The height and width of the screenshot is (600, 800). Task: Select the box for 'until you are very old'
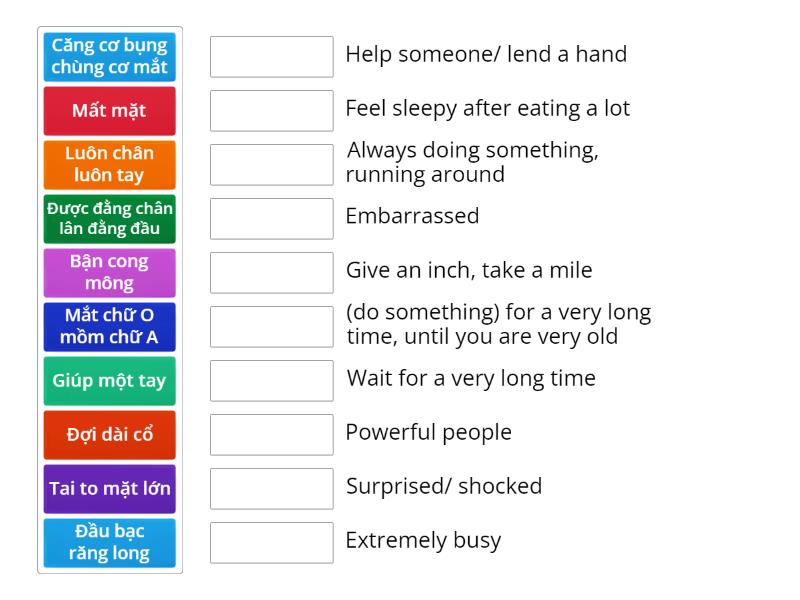click(272, 327)
